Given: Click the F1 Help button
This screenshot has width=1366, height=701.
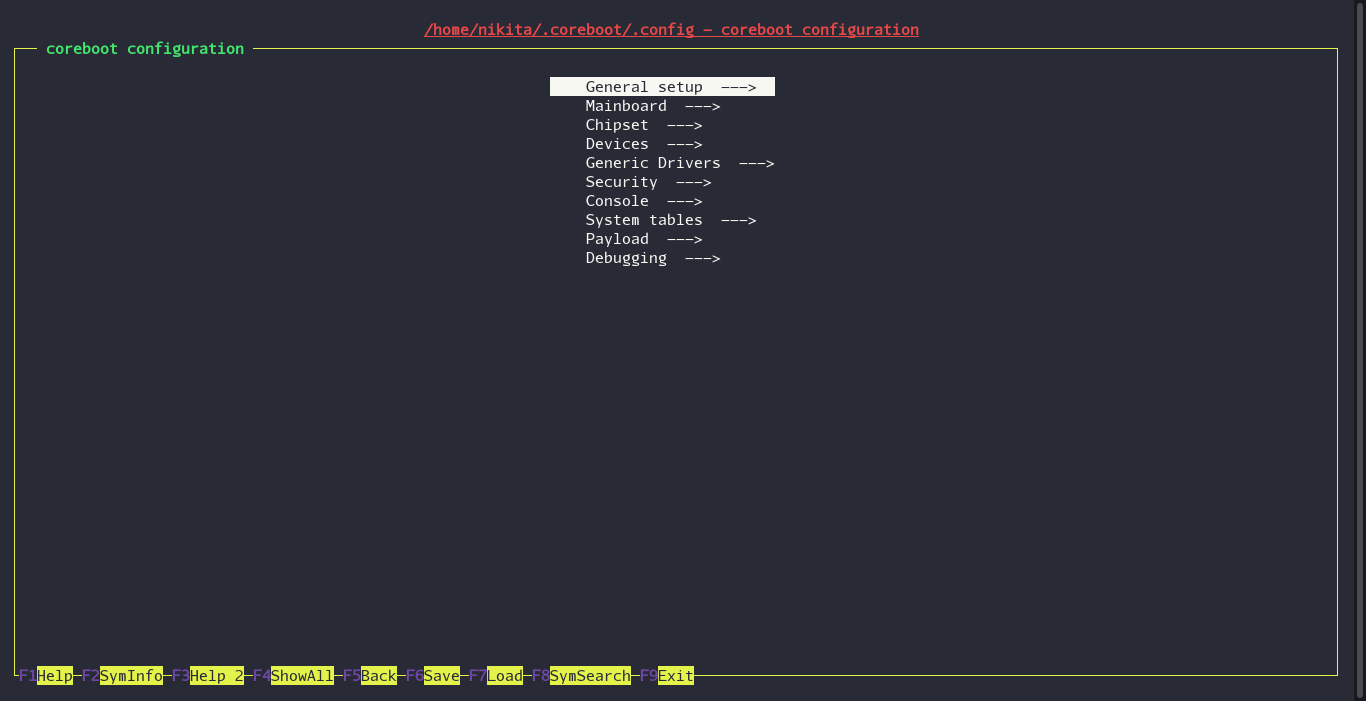Looking at the screenshot, I should 57,675.
